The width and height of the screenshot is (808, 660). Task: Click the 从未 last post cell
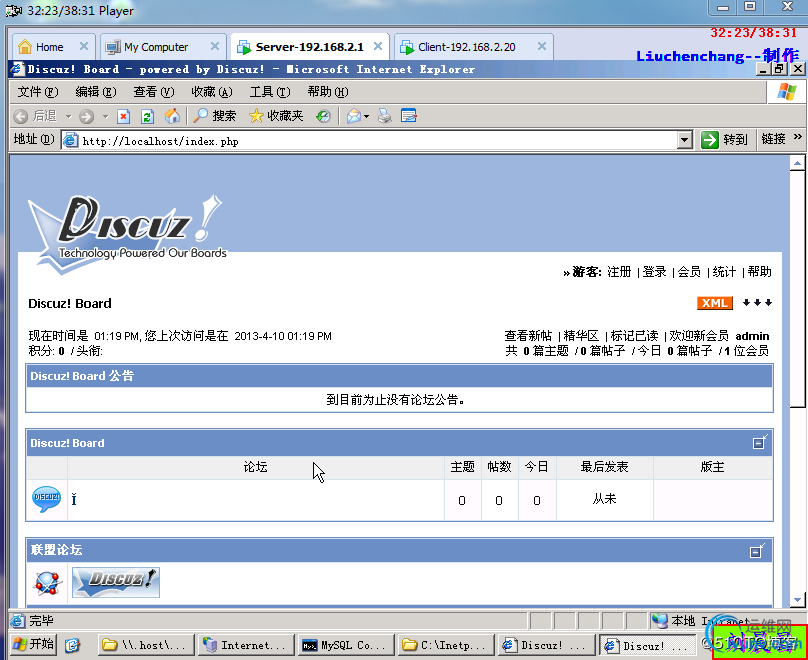click(x=604, y=499)
